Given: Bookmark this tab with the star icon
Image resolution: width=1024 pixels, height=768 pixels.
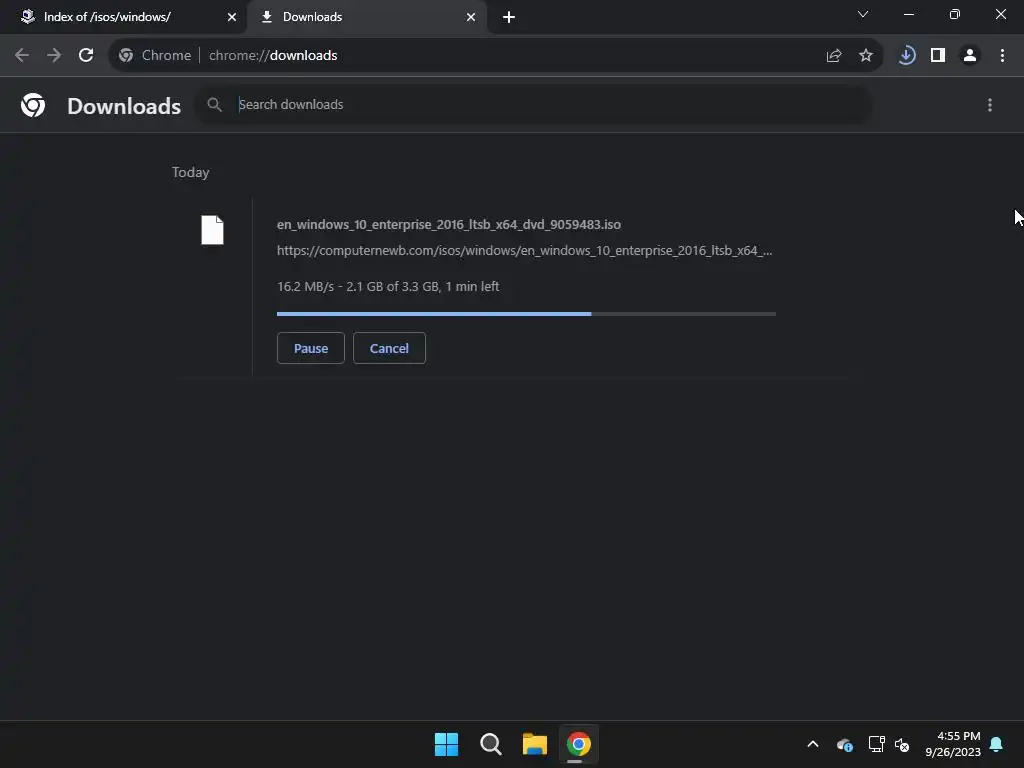Looking at the screenshot, I should [x=866, y=56].
